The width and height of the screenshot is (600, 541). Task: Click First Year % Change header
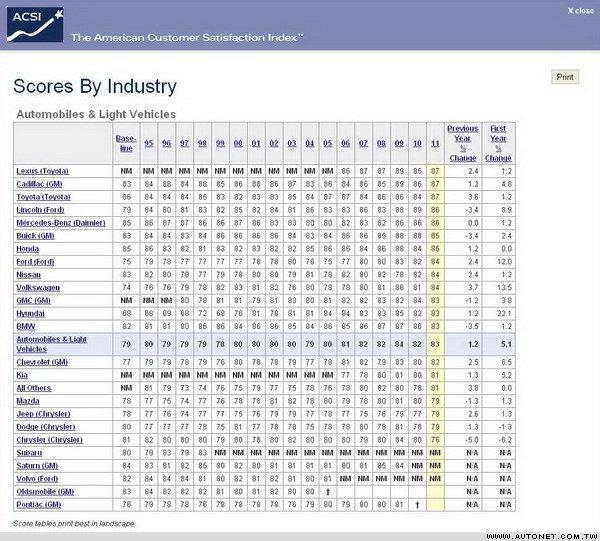coord(498,143)
